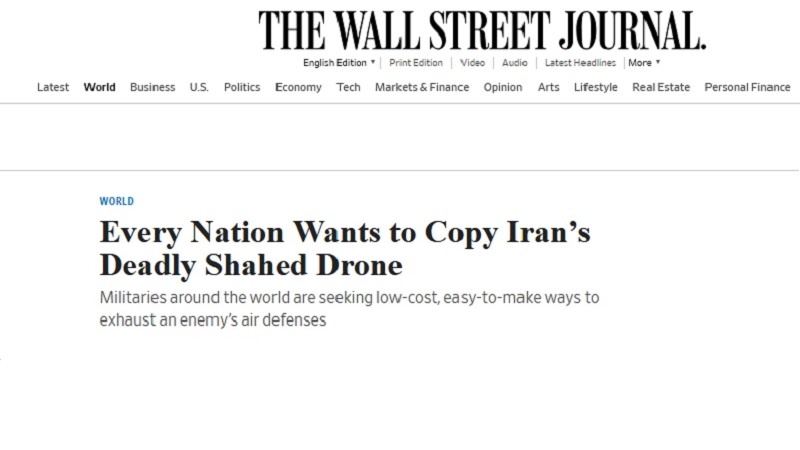Screen dimensions: 800x450
Task: Click The Wall Street Journal logo
Action: (482, 31)
